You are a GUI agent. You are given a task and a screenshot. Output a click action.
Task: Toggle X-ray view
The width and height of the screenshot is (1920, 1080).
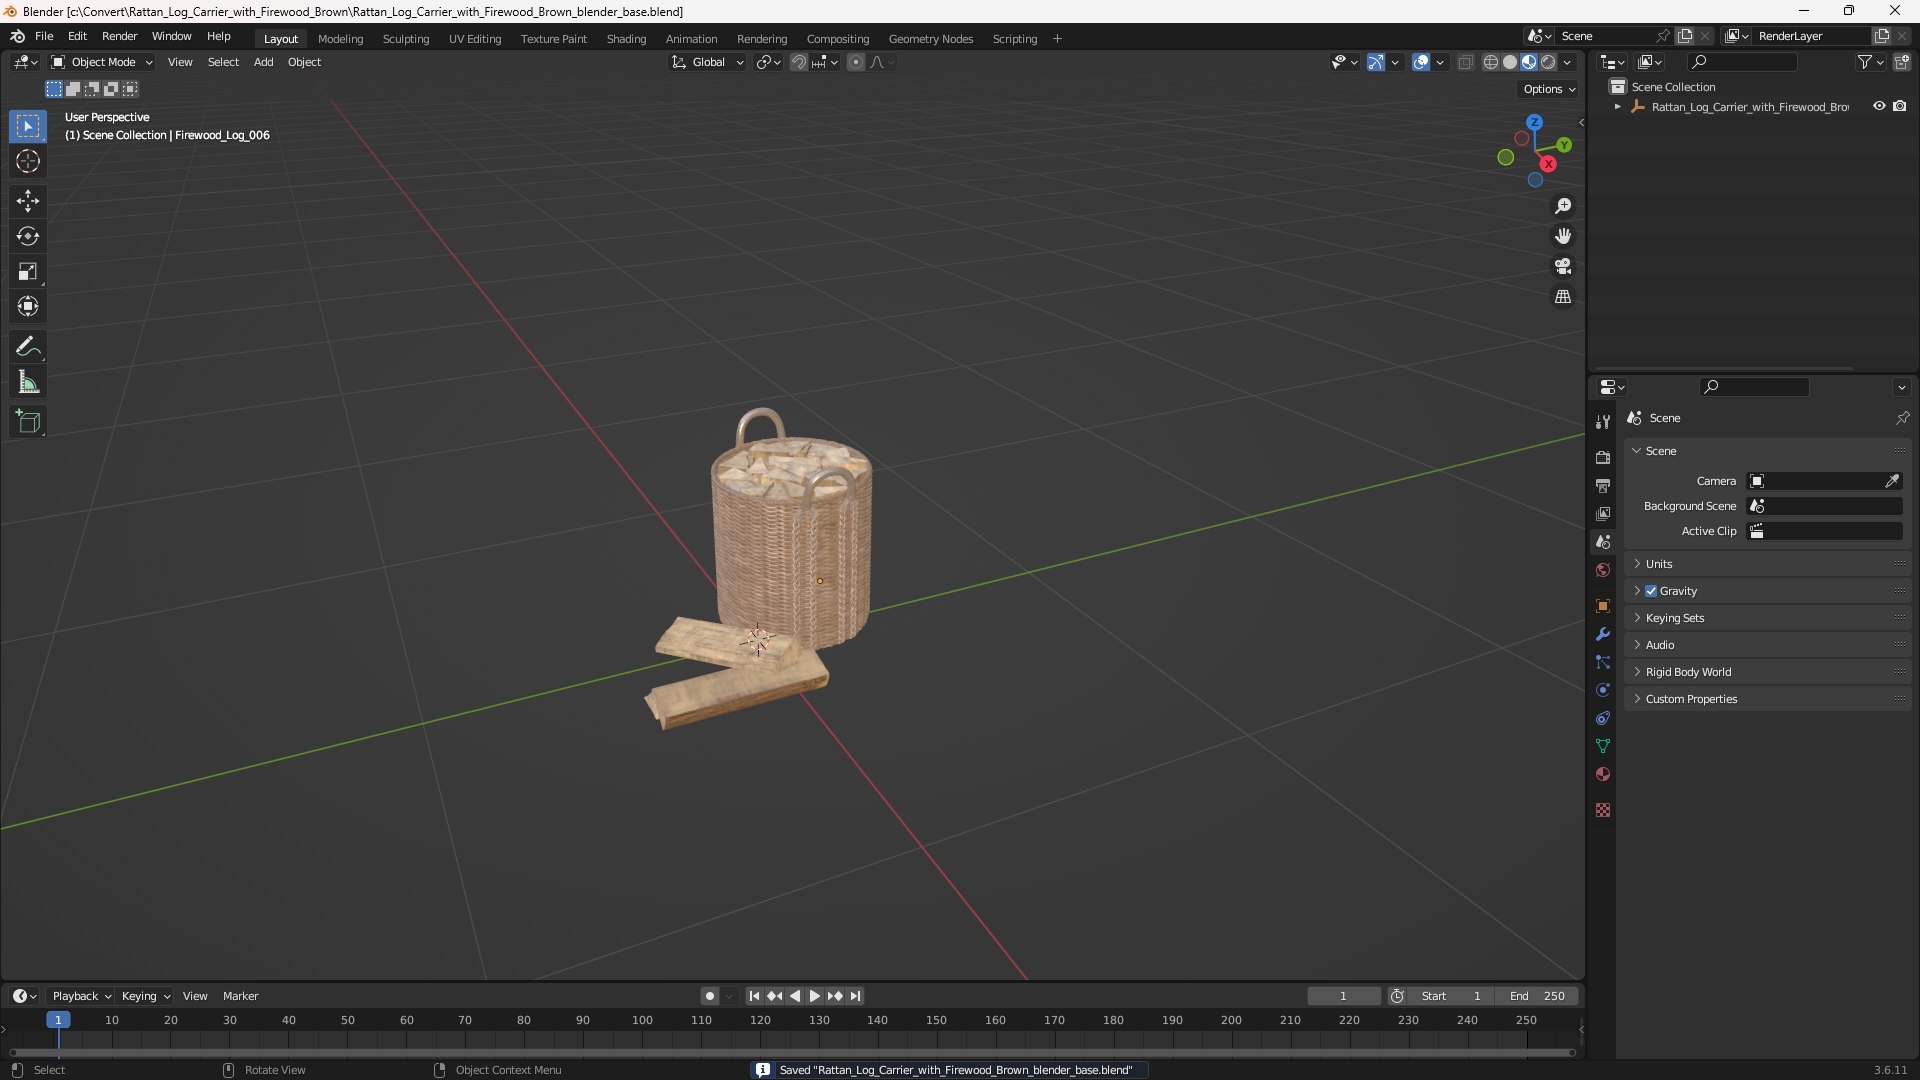tap(1465, 62)
